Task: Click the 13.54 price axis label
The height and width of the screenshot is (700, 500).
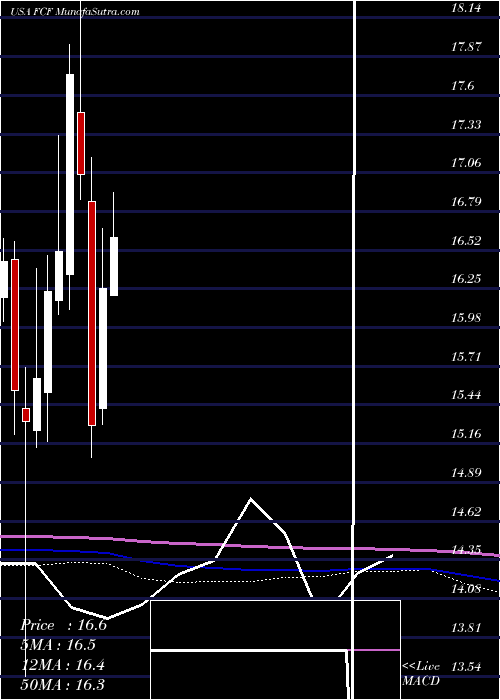Action: coord(466,667)
